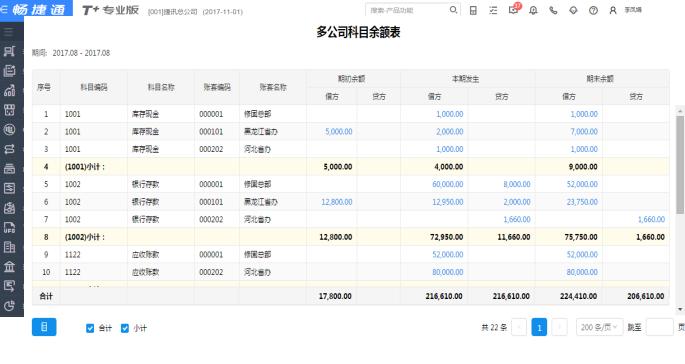Click the user name next to profile icon

633,10
